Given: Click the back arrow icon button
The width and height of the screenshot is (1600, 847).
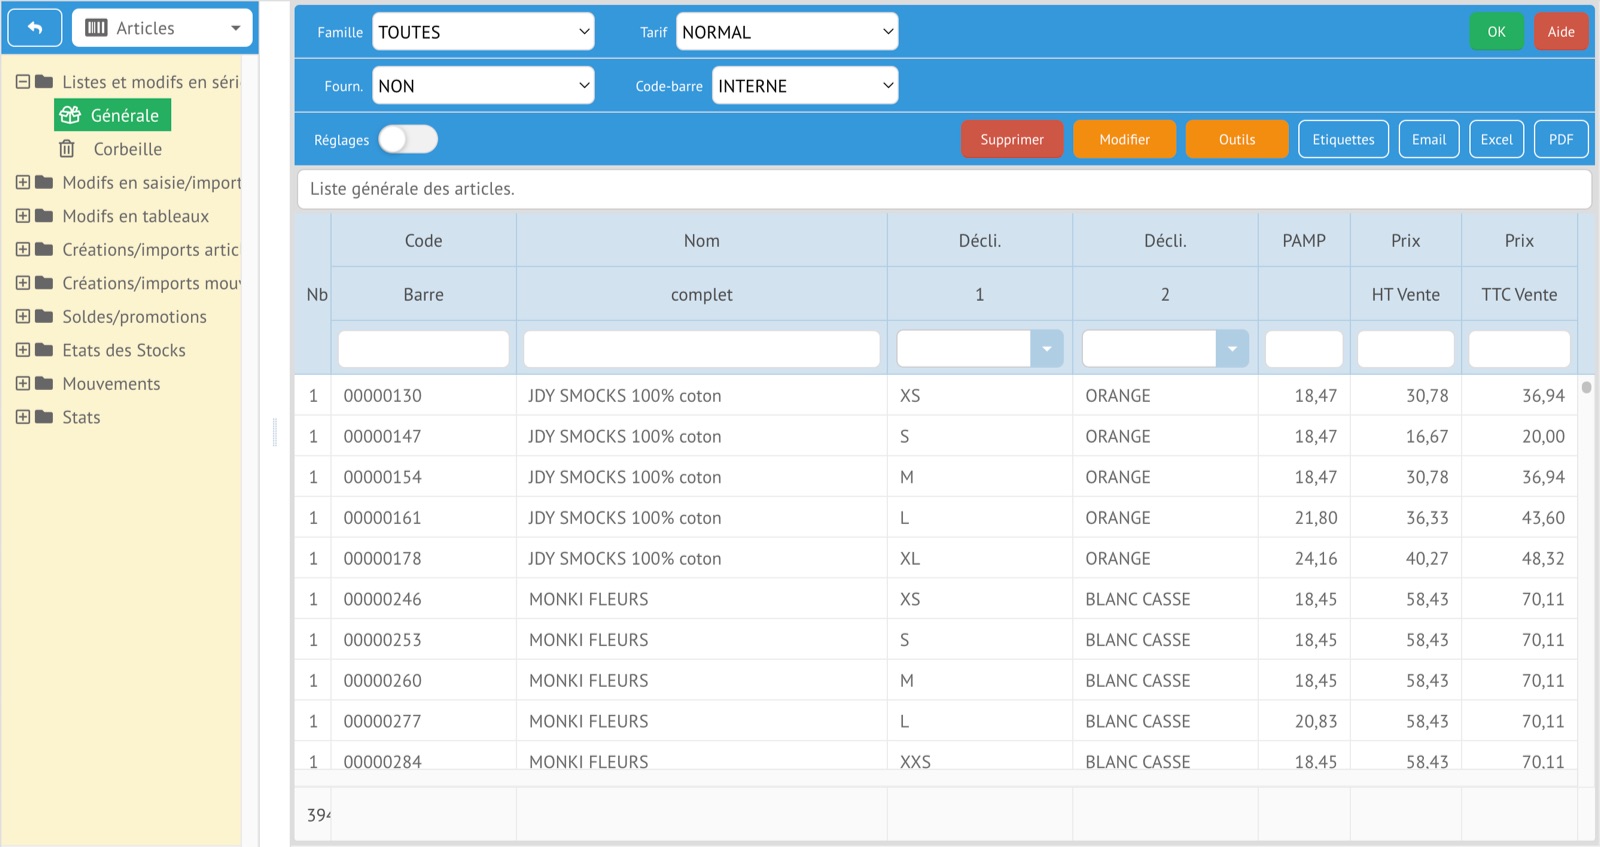Looking at the screenshot, I should click(35, 28).
